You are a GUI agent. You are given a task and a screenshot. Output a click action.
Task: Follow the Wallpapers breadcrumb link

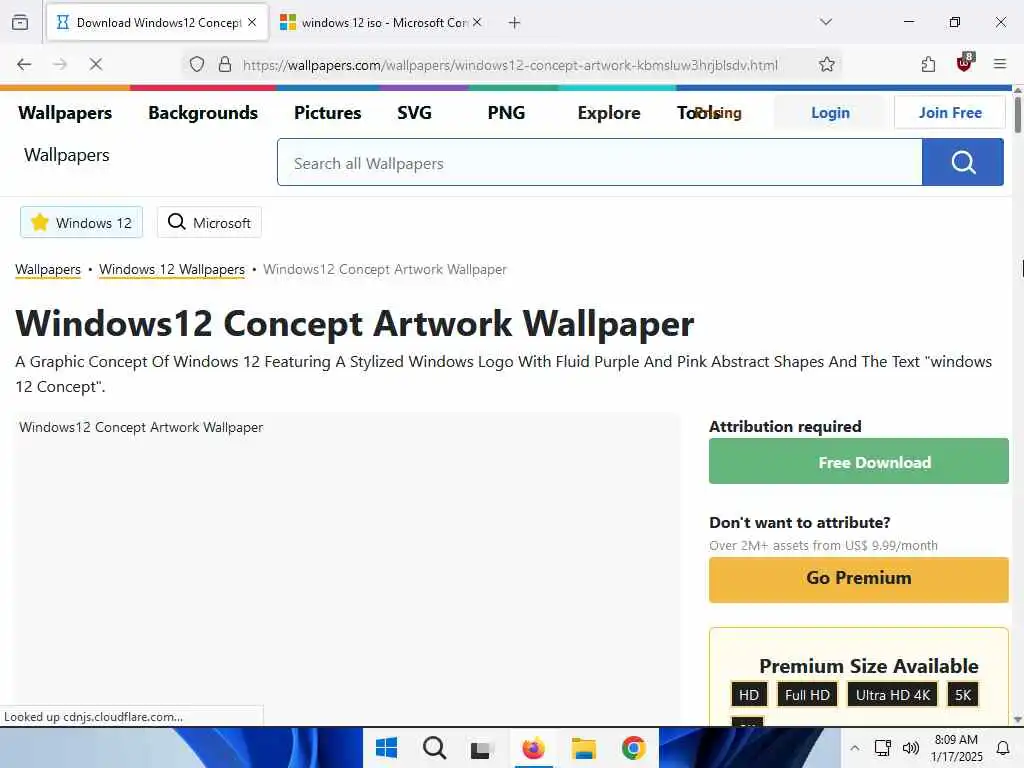[48, 270]
